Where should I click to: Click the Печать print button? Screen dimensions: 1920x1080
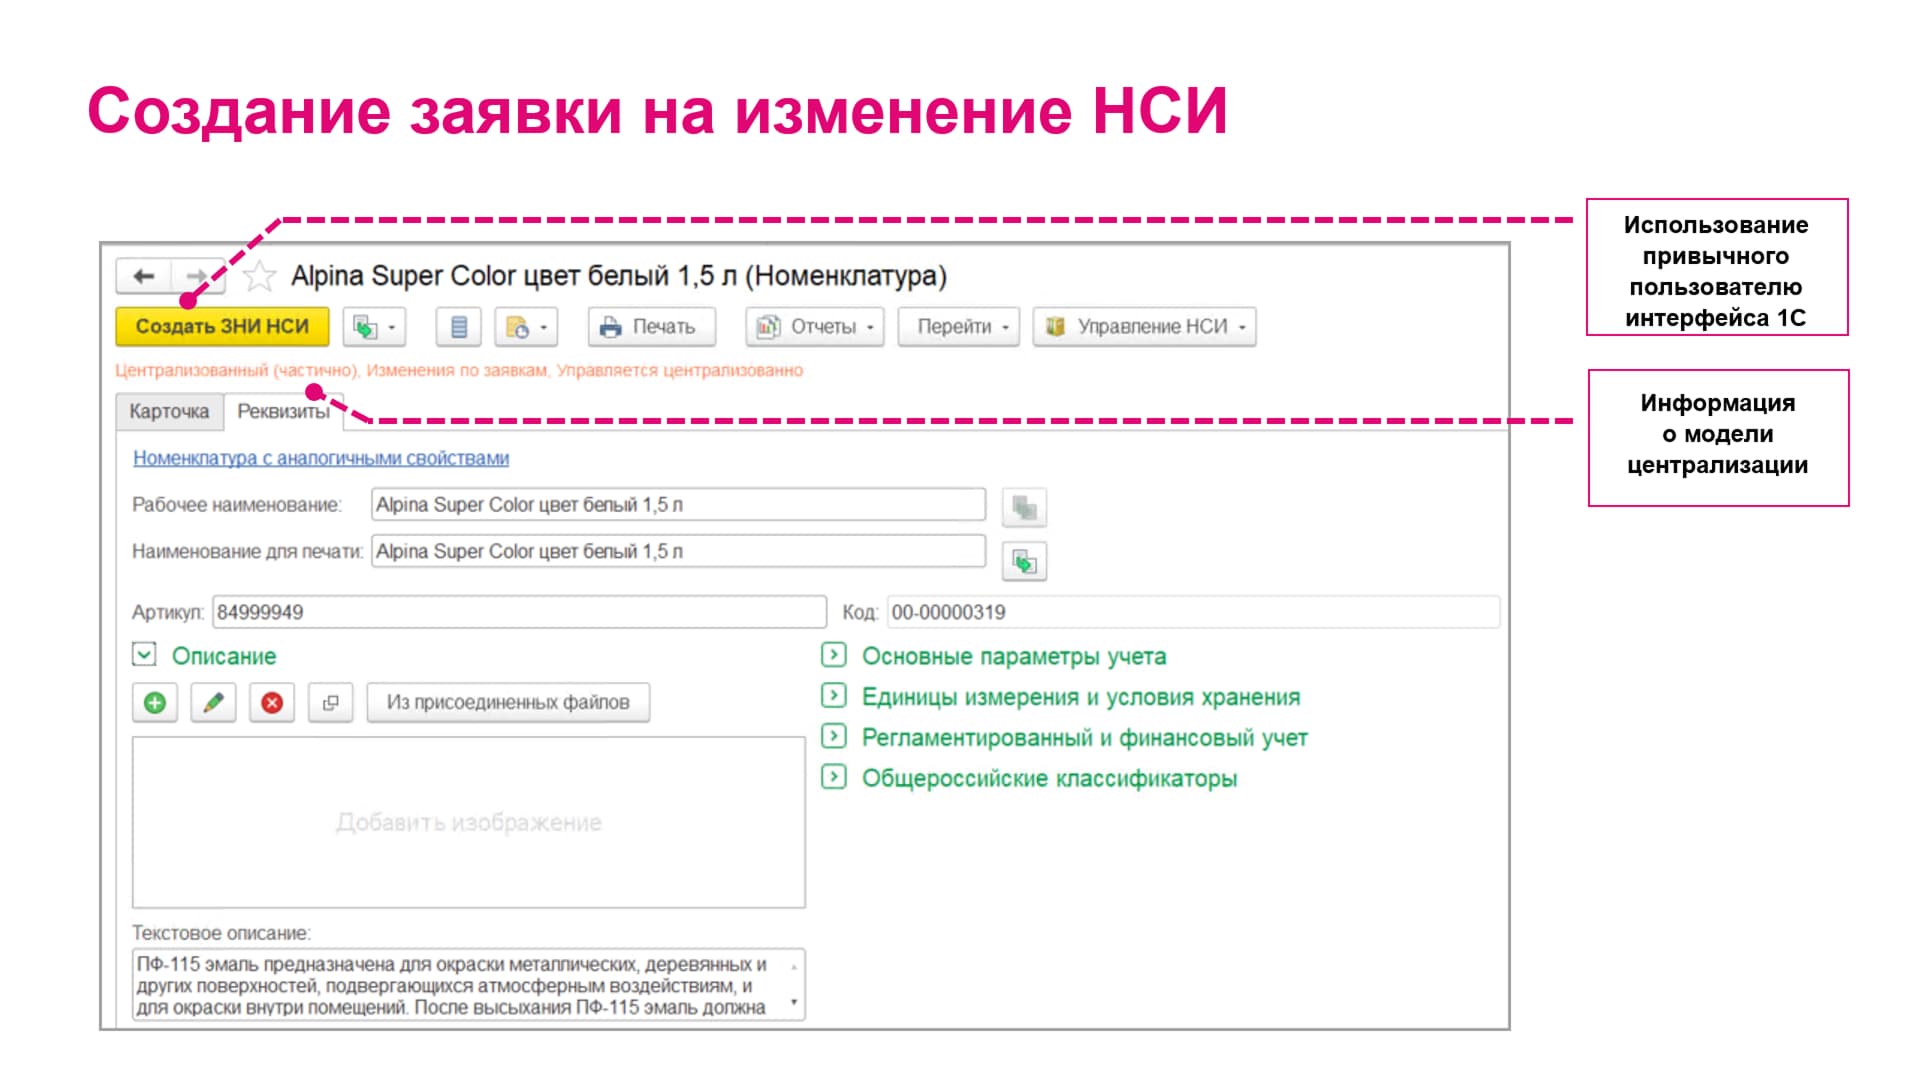coord(651,327)
